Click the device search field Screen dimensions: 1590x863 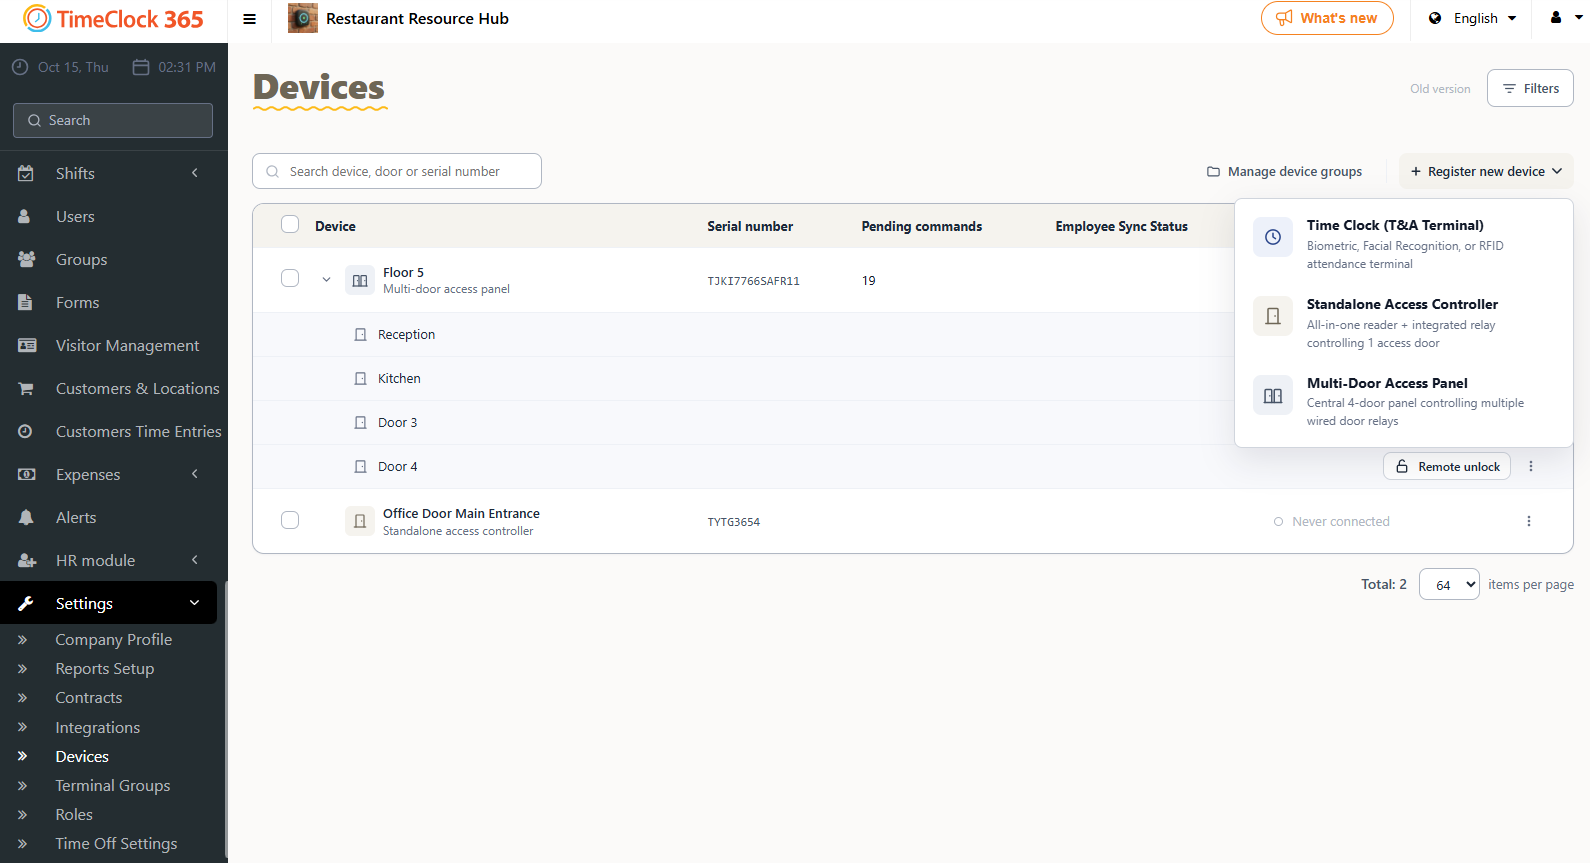pyautogui.click(x=397, y=171)
